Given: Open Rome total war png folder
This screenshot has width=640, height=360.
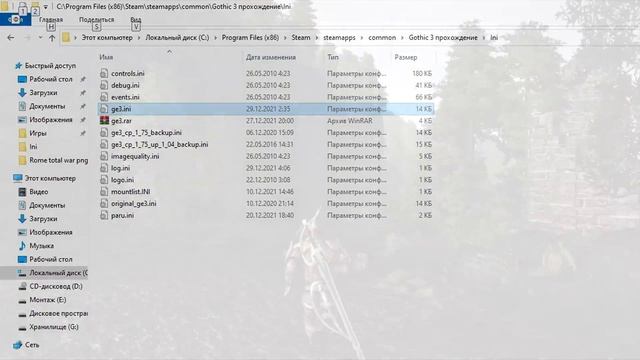Looking at the screenshot, I should point(58,160).
